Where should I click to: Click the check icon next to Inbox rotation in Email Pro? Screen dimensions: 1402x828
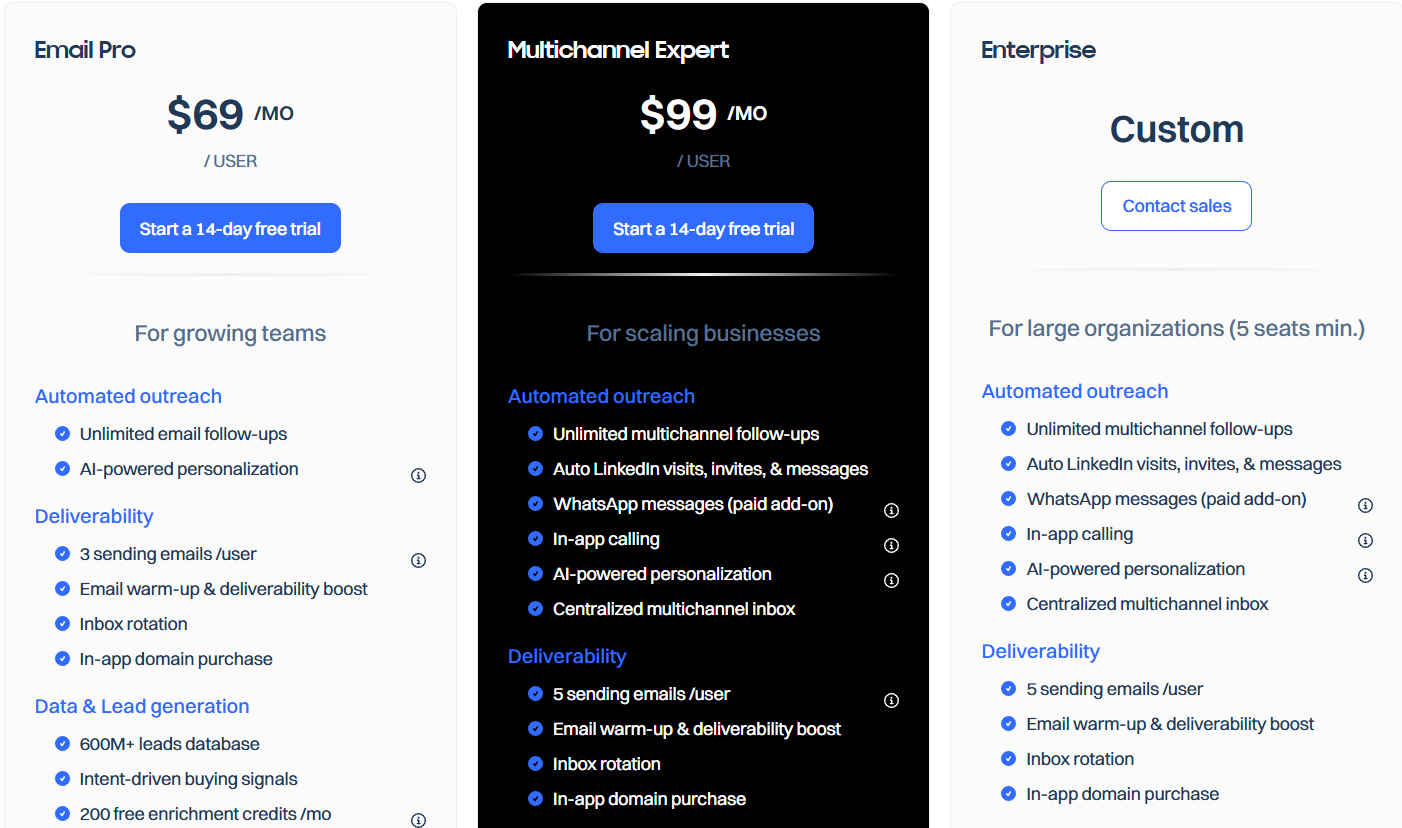(x=61, y=624)
